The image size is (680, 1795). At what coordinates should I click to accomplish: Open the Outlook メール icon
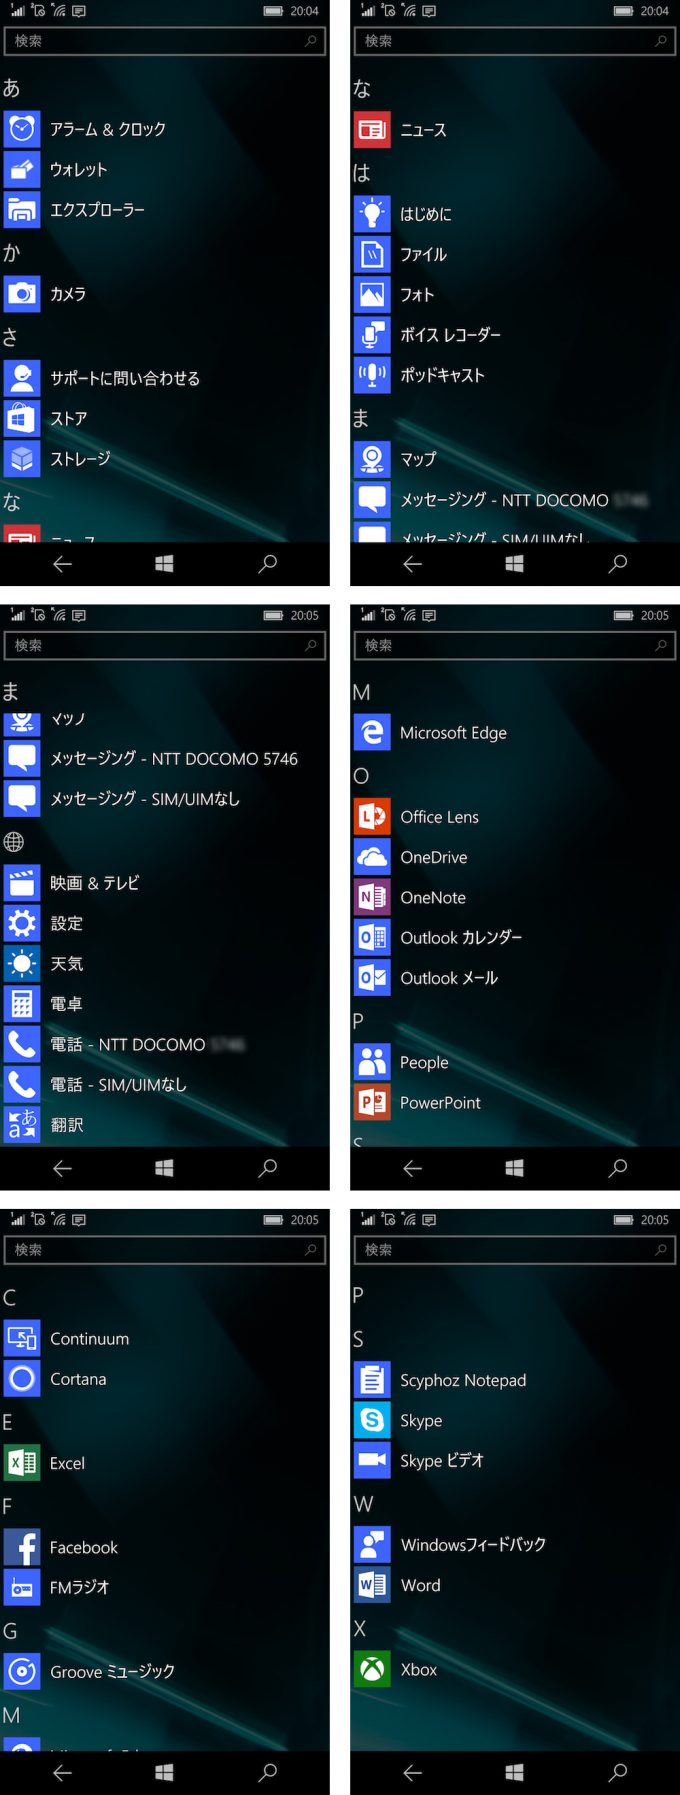click(x=372, y=978)
